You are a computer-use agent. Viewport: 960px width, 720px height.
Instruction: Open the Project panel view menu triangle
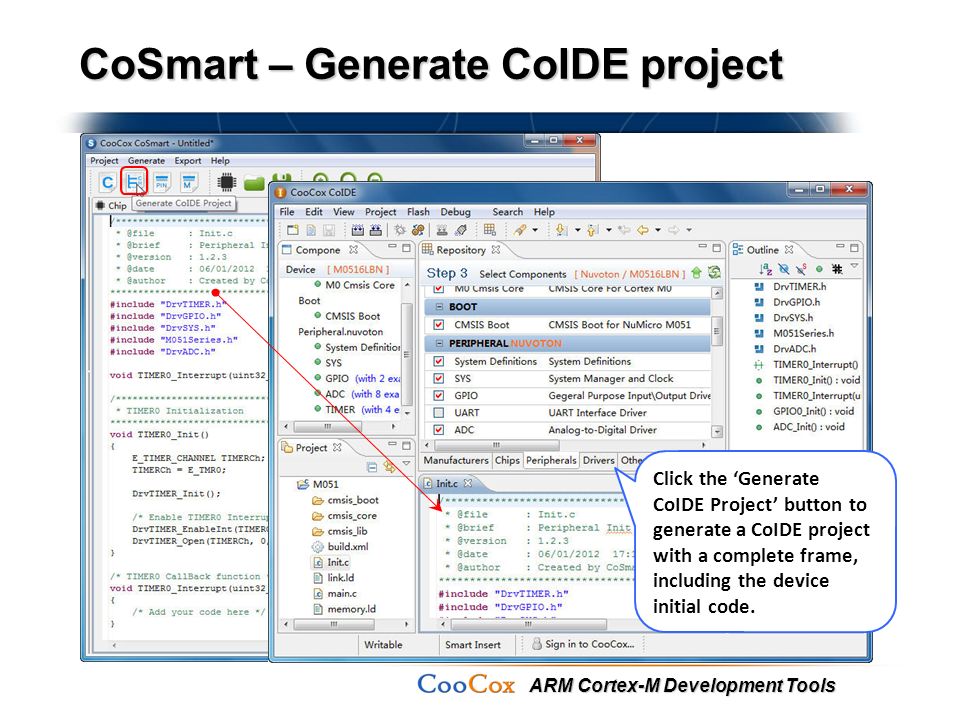point(406,464)
